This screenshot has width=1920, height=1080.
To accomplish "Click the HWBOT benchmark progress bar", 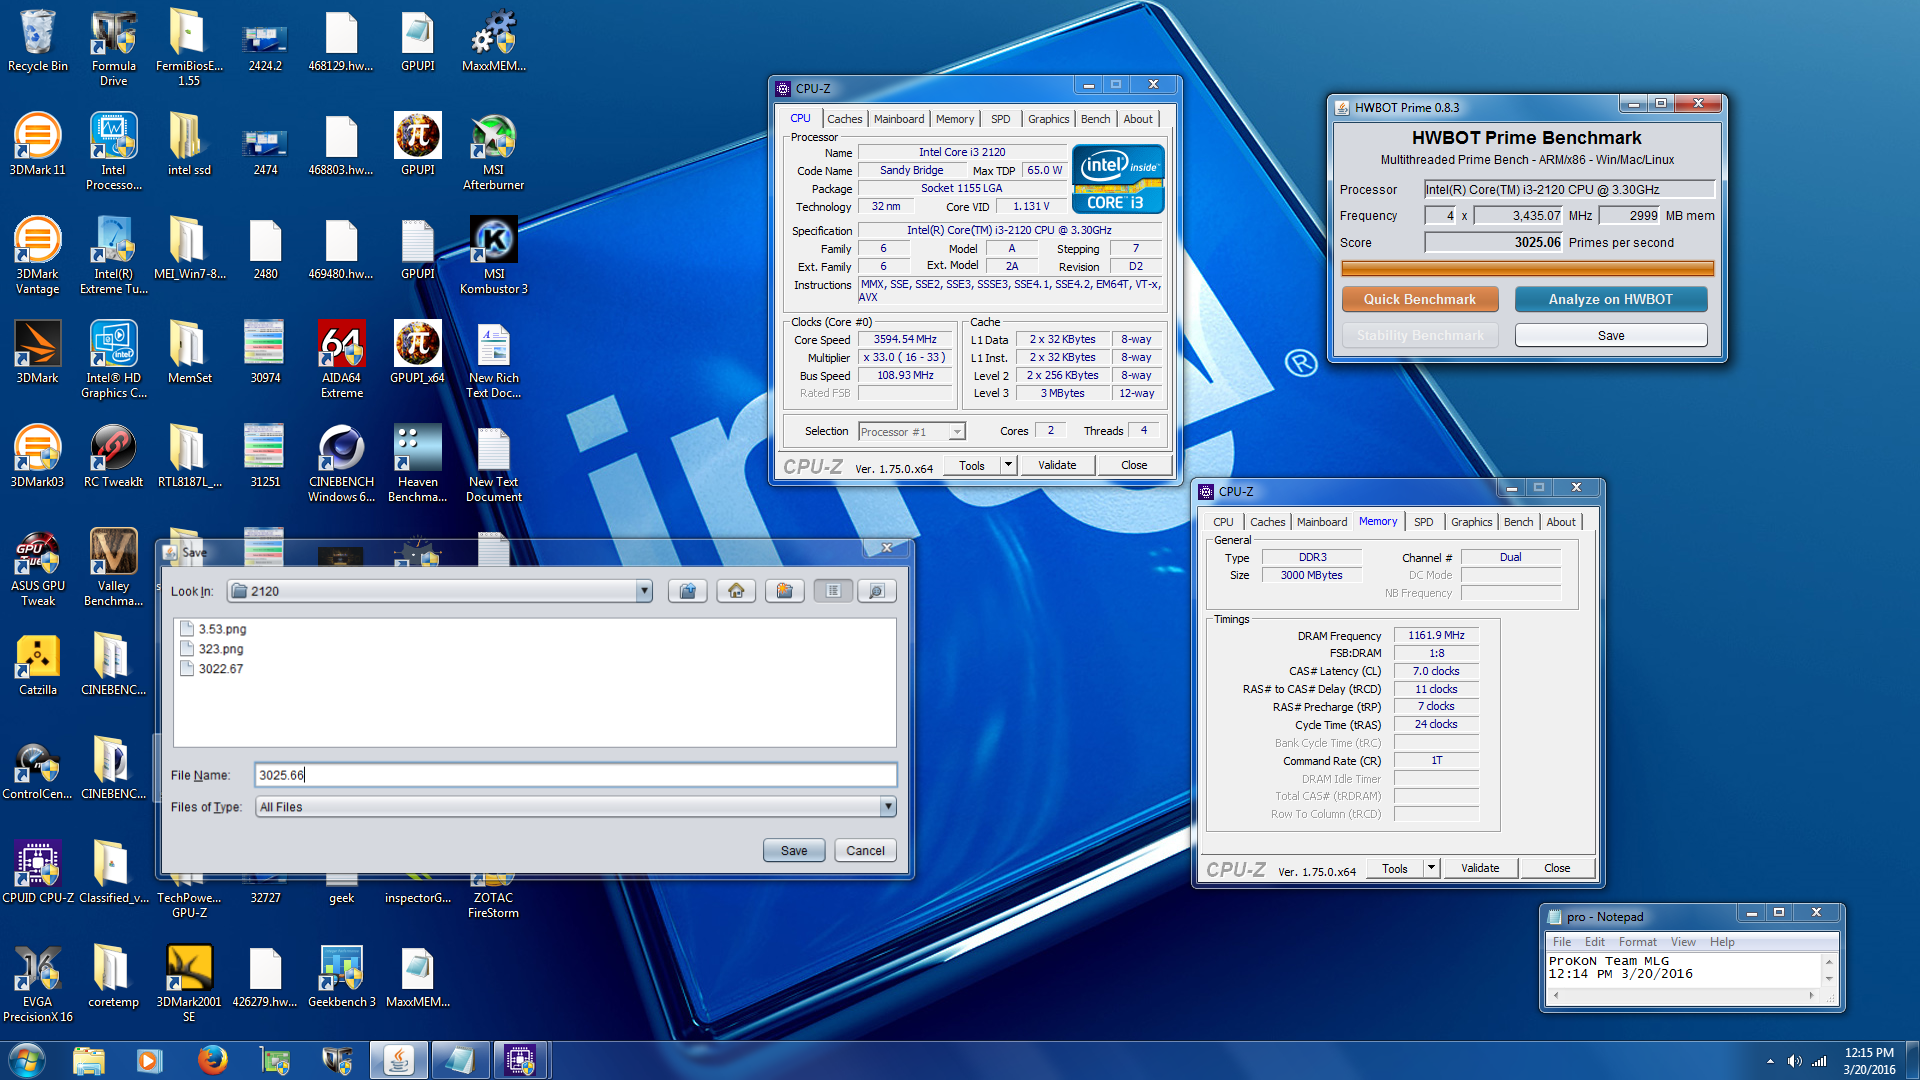I will click(x=1527, y=268).
